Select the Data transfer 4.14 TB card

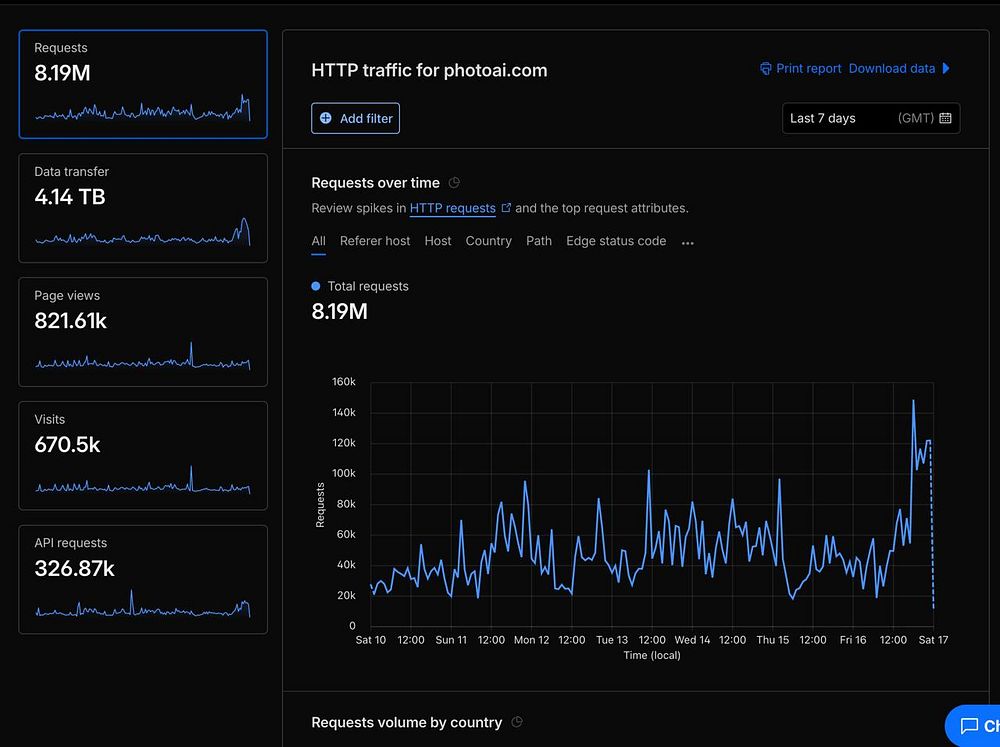click(x=143, y=207)
